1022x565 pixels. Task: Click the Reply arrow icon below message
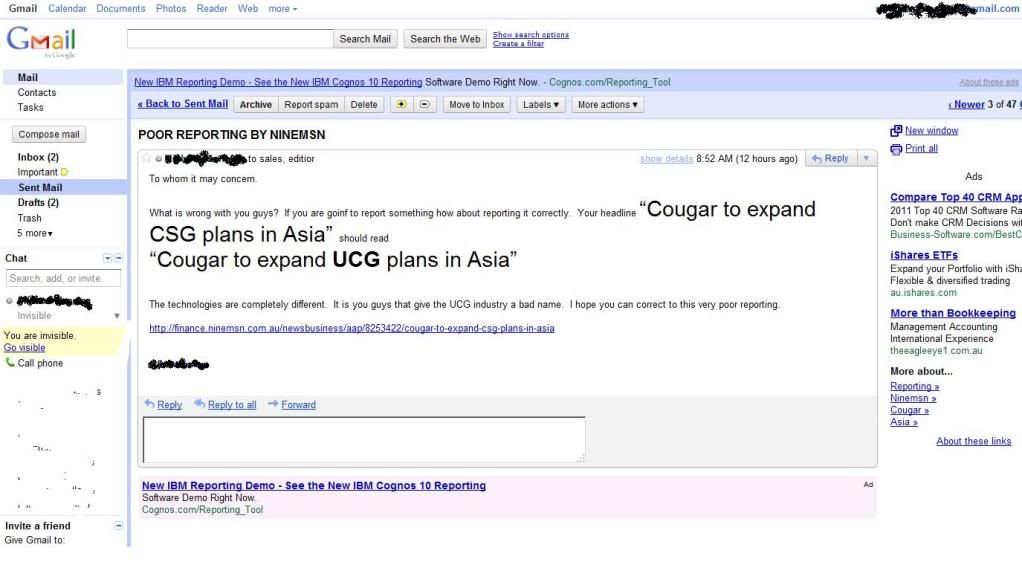tap(149, 404)
